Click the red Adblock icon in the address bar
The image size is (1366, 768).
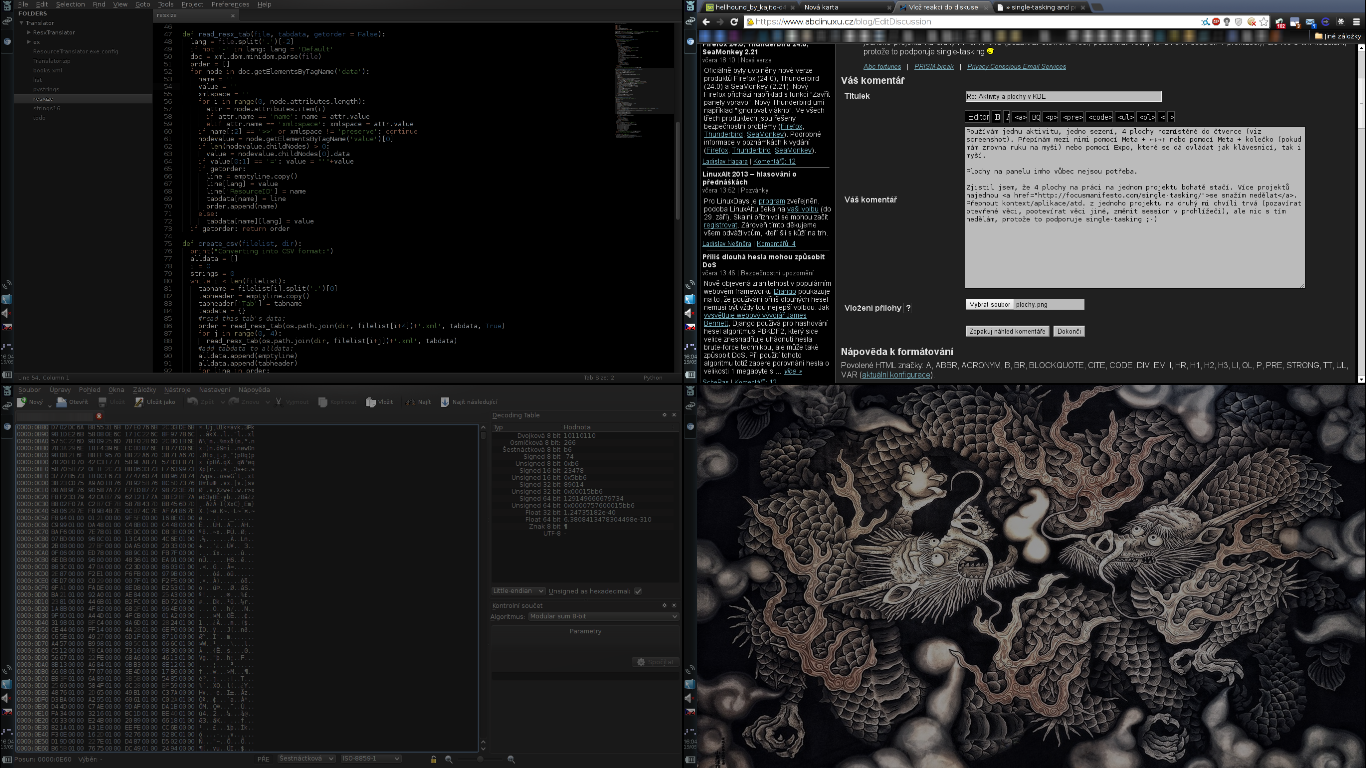1216,22
